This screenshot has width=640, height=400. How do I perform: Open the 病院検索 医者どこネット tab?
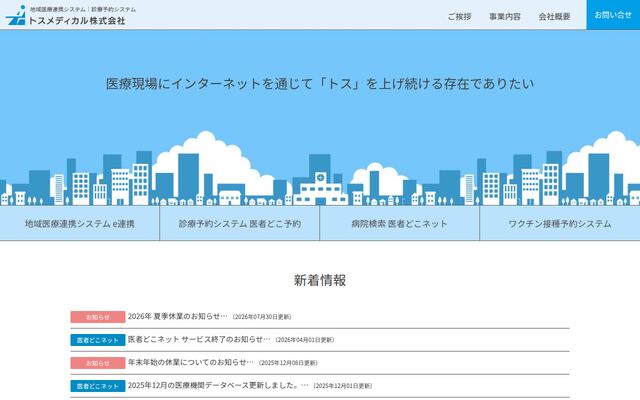click(x=400, y=223)
